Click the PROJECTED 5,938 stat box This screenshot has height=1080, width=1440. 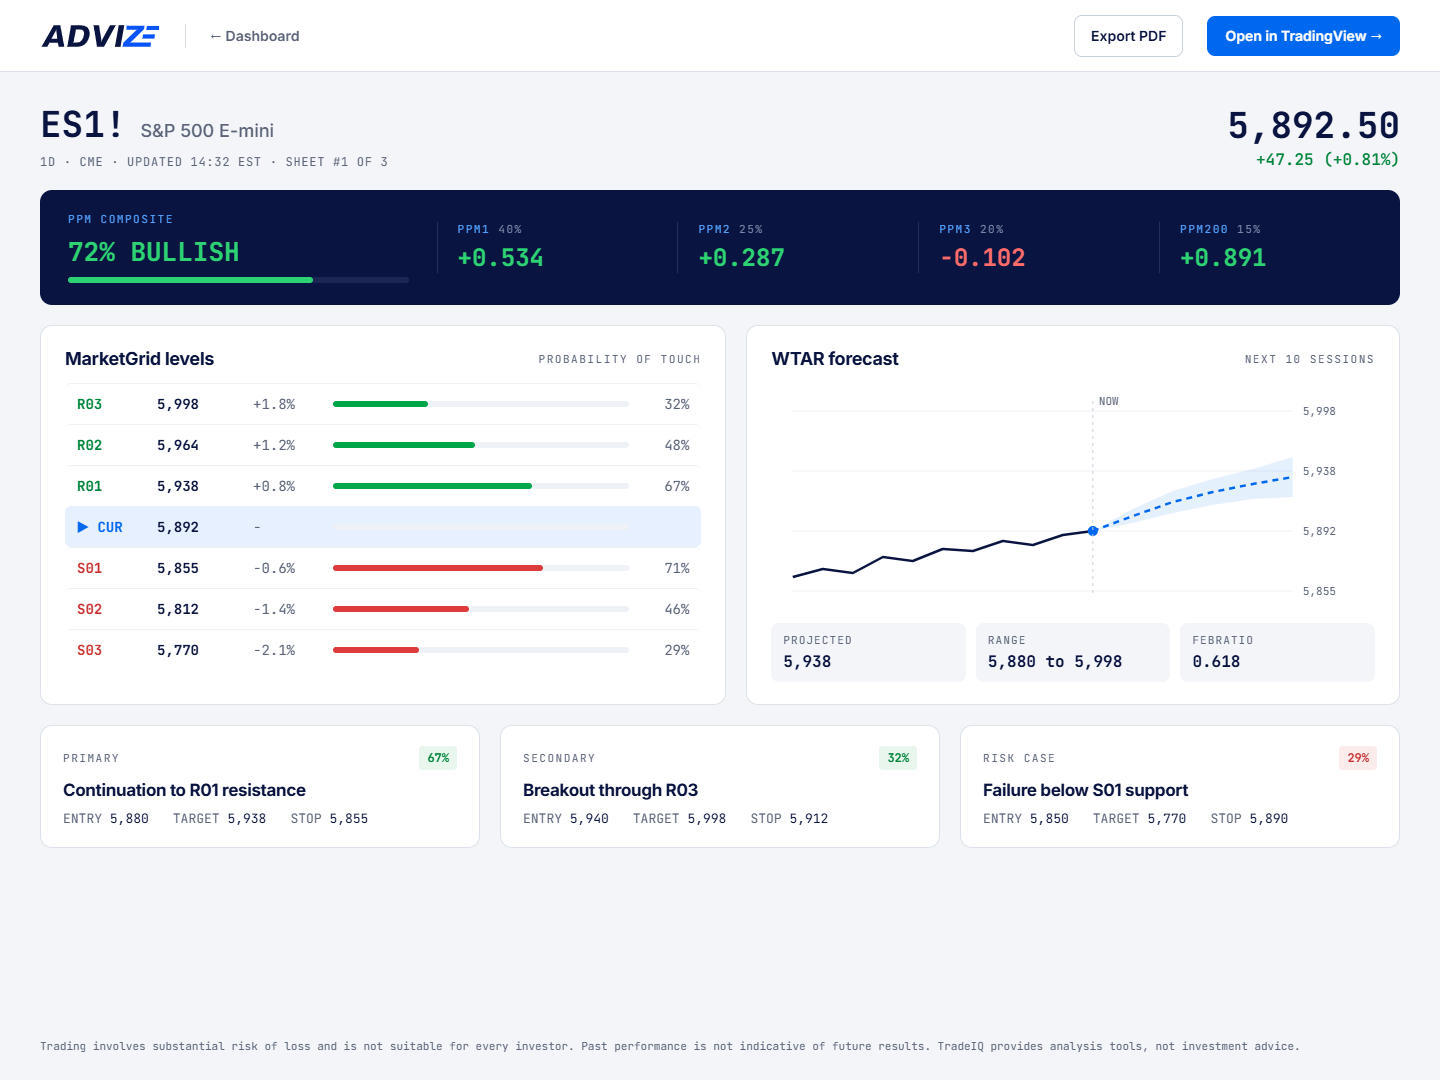(868, 652)
